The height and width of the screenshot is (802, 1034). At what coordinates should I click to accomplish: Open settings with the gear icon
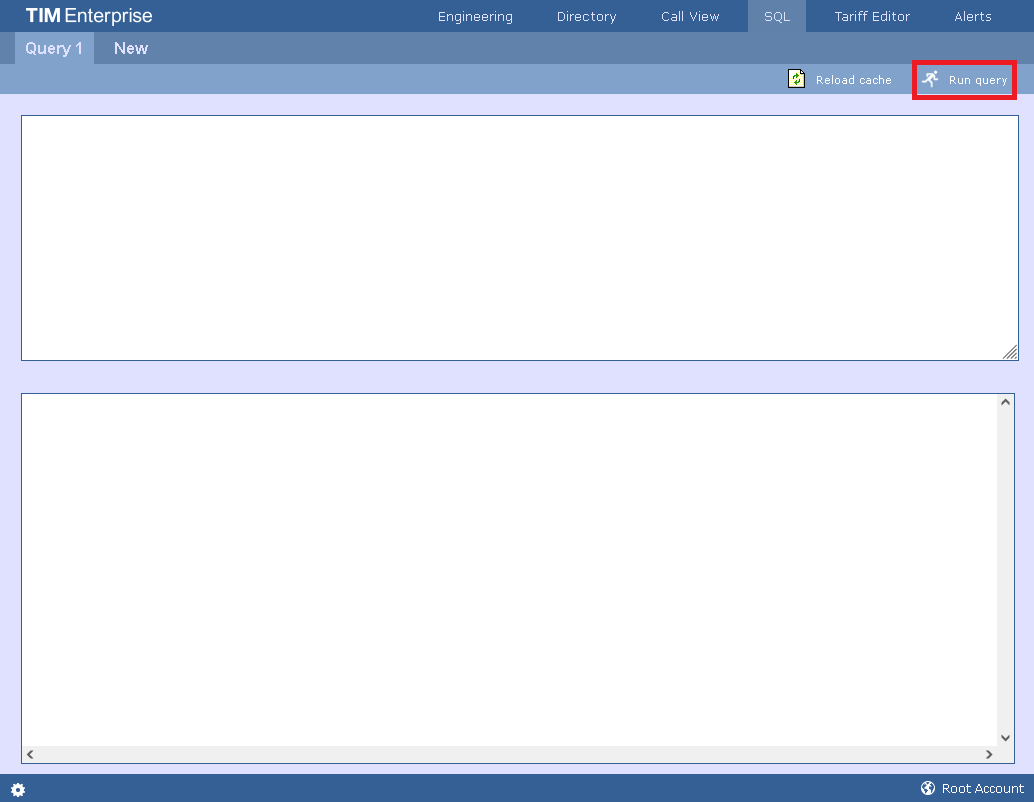coord(17,789)
